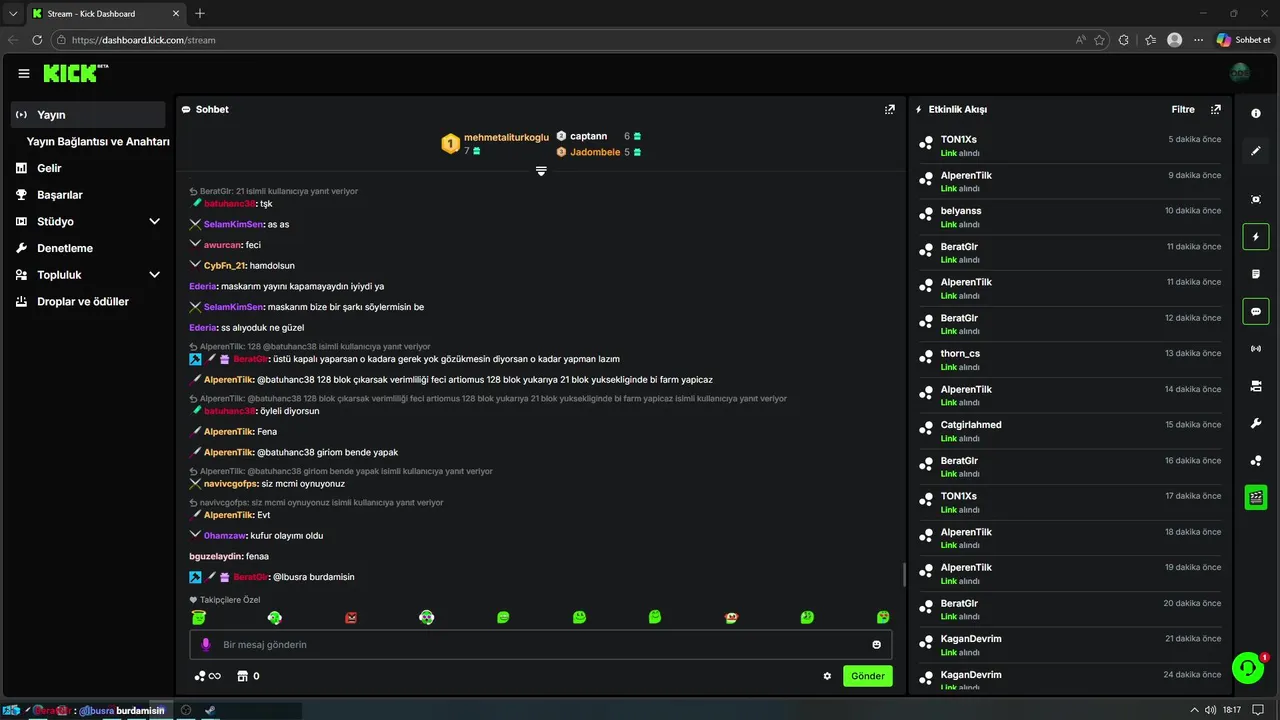Click captann in the leaderboard

(588, 136)
